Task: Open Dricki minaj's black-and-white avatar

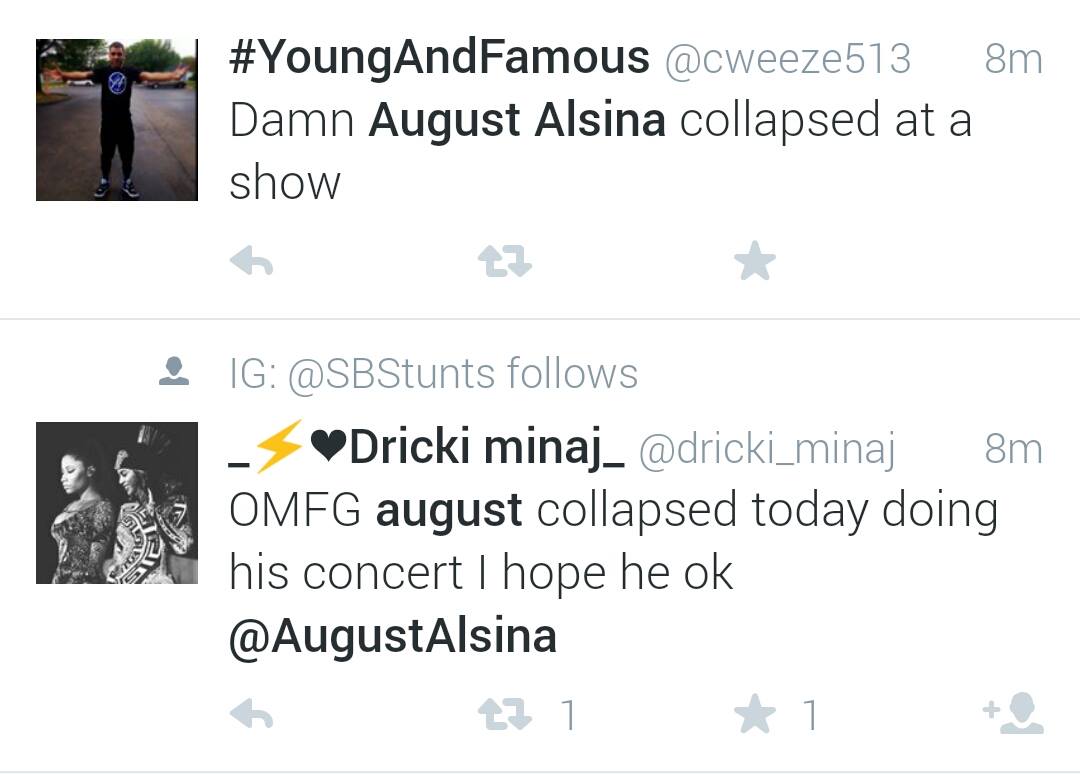Action: click(117, 503)
